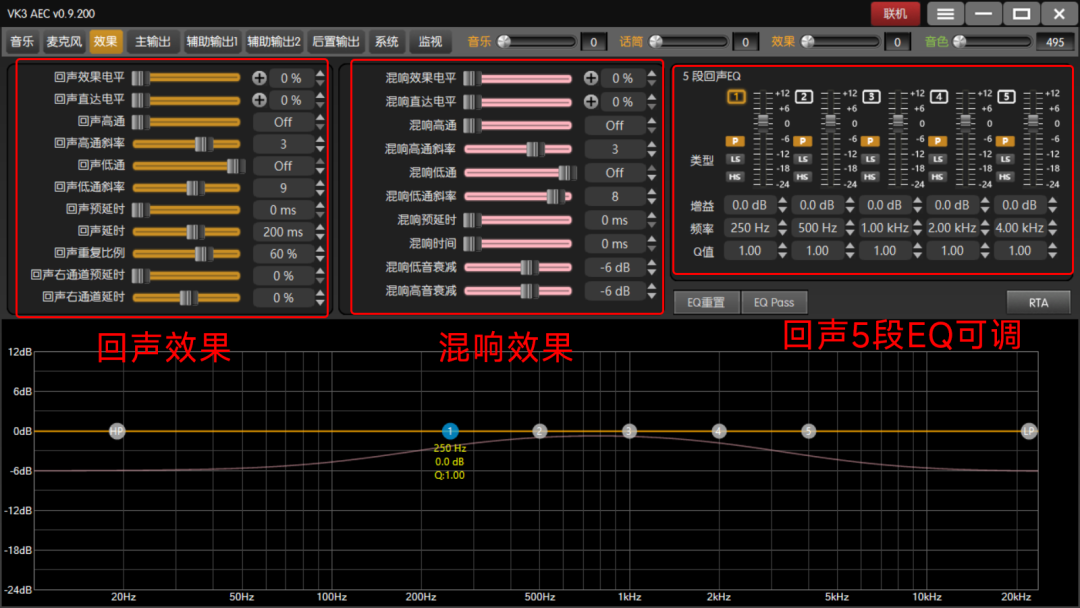Select EQ band 5 number button
This screenshot has width=1080, height=608.
point(1006,96)
